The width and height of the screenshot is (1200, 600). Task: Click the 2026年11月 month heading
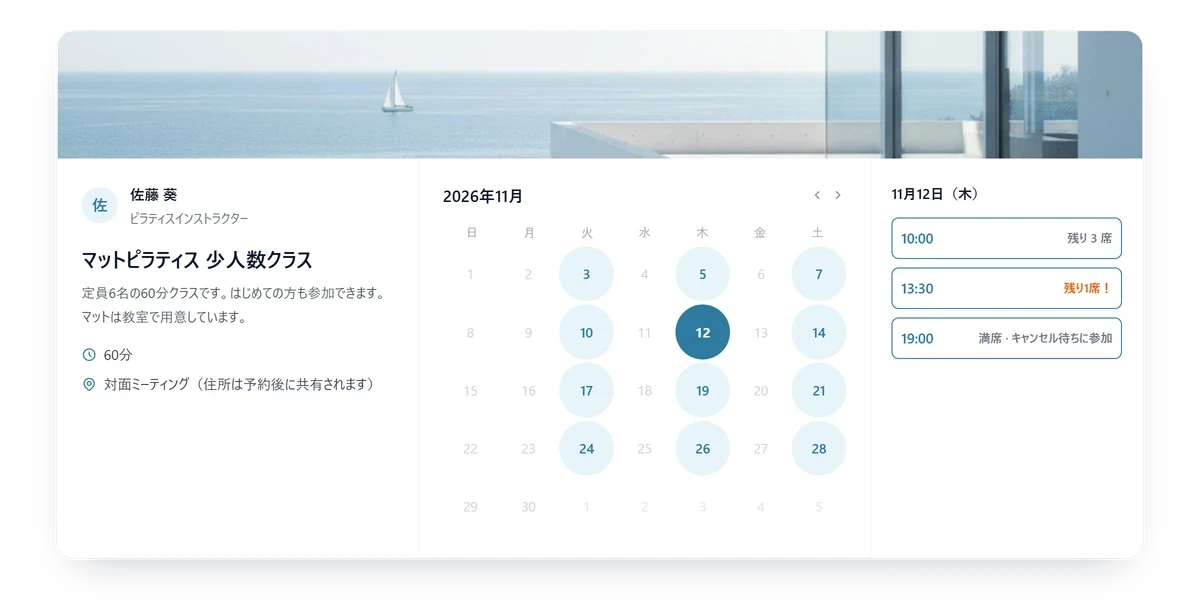[x=483, y=196]
